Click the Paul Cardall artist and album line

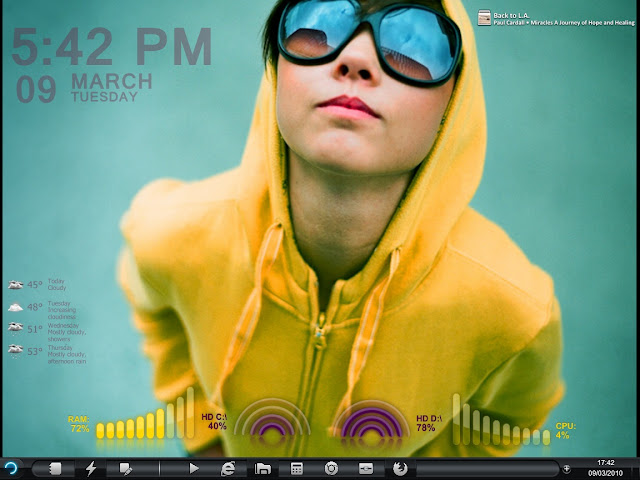click(x=564, y=23)
